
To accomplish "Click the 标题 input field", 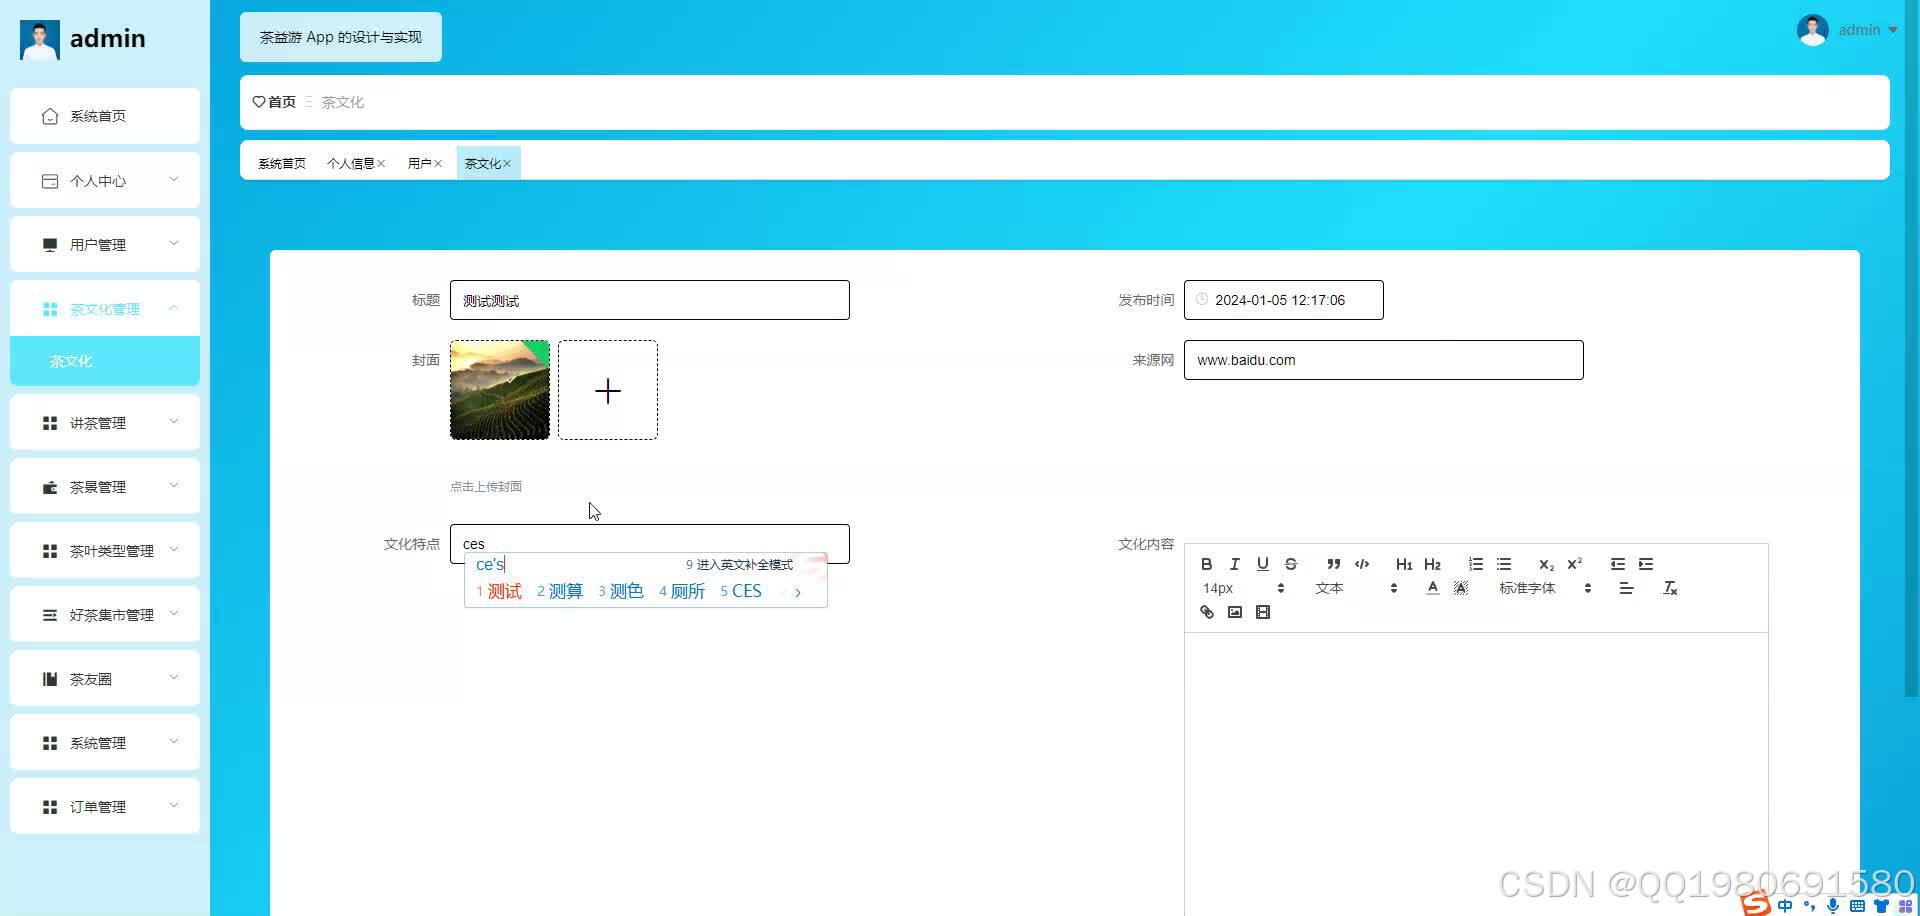I will [650, 300].
